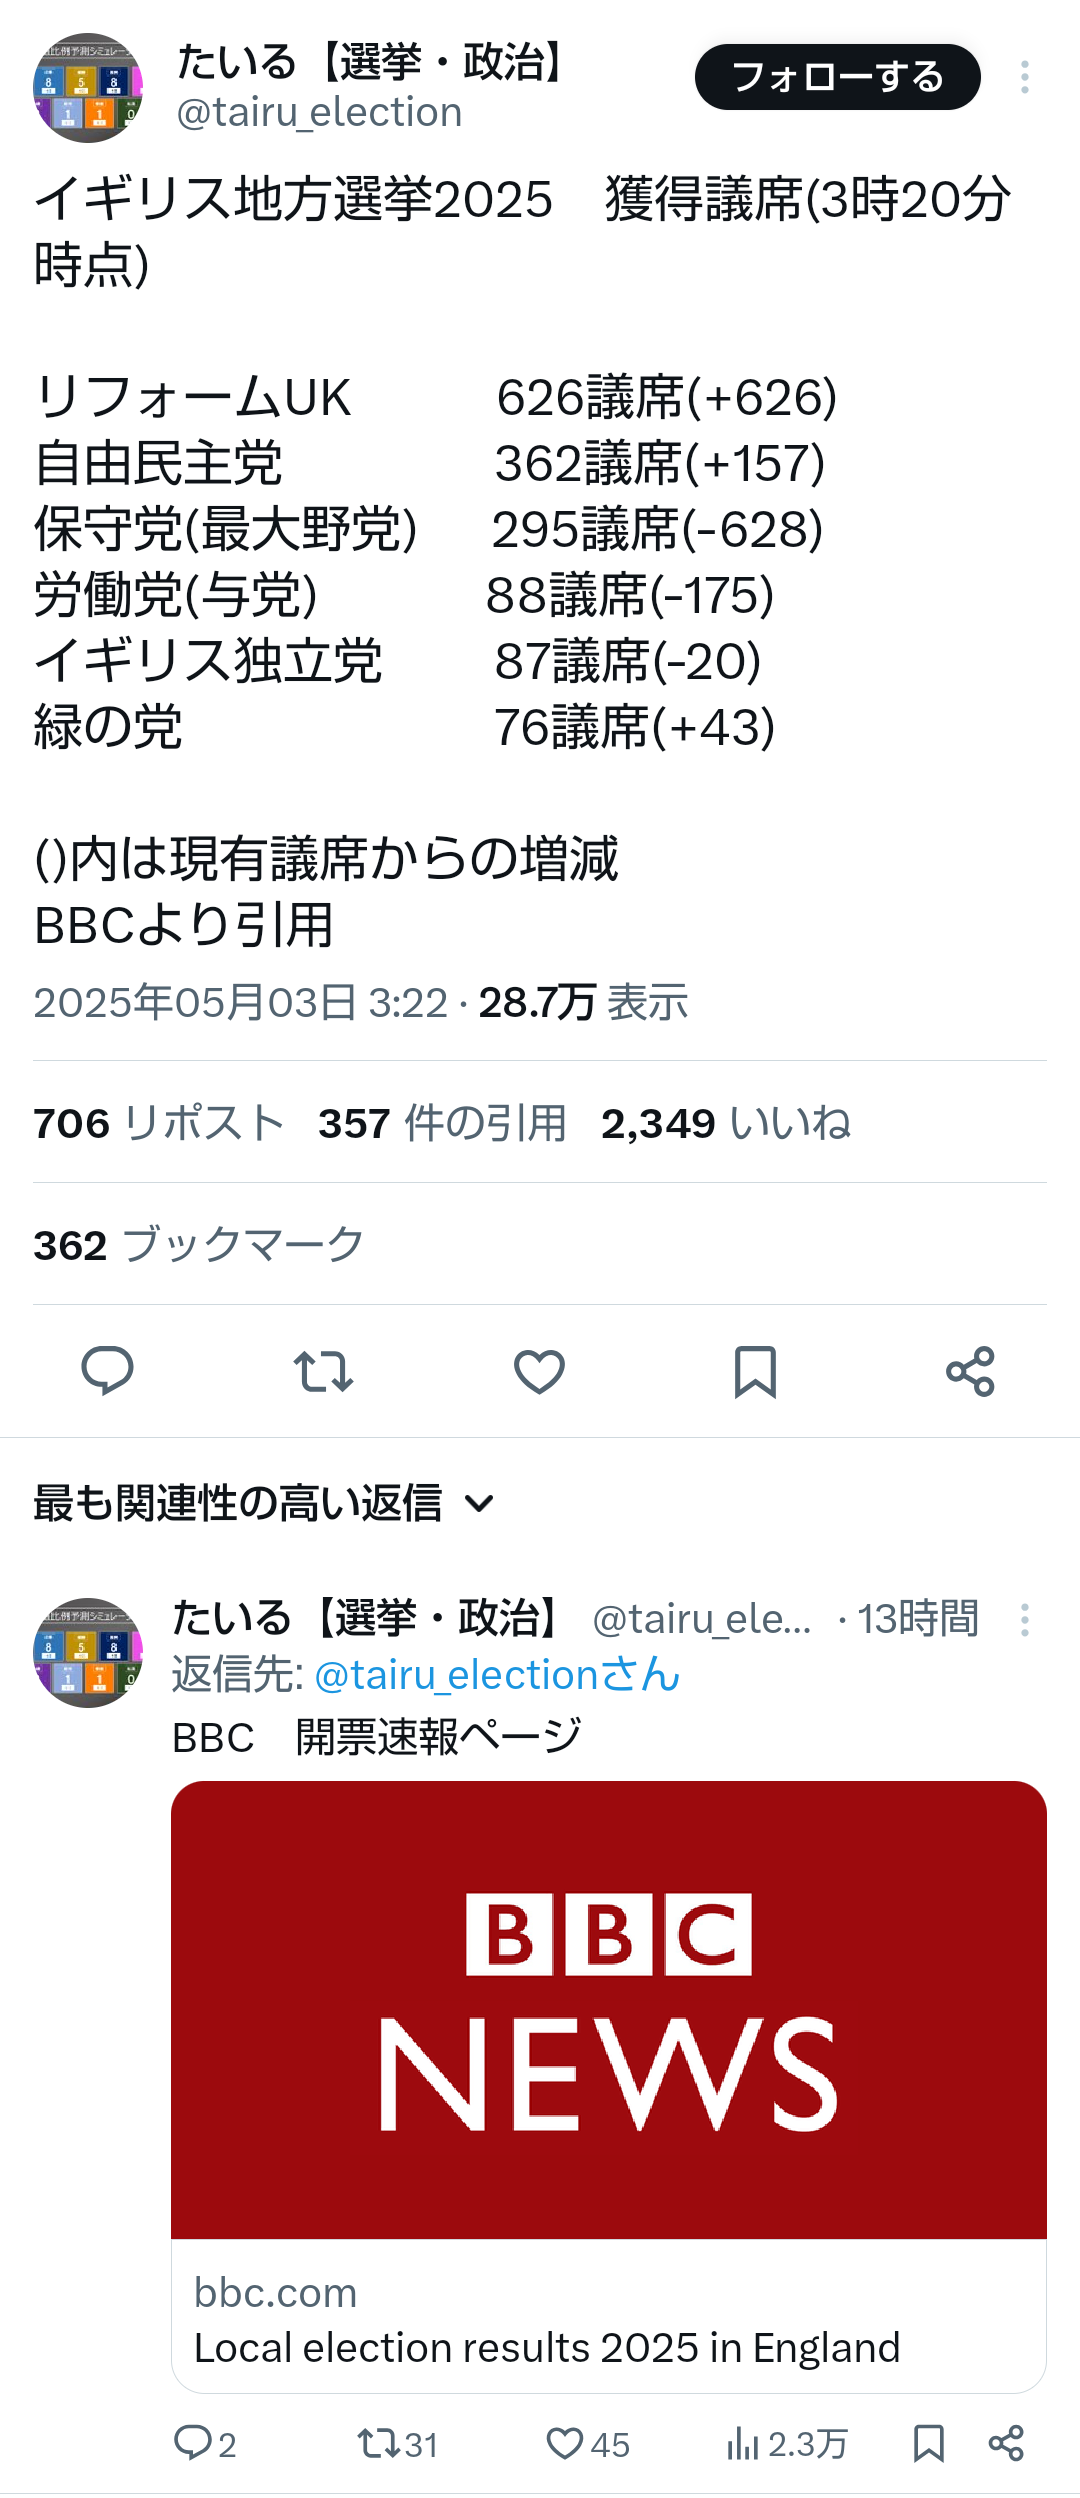Click the @tairu_electionさん mention link

(497, 1674)
